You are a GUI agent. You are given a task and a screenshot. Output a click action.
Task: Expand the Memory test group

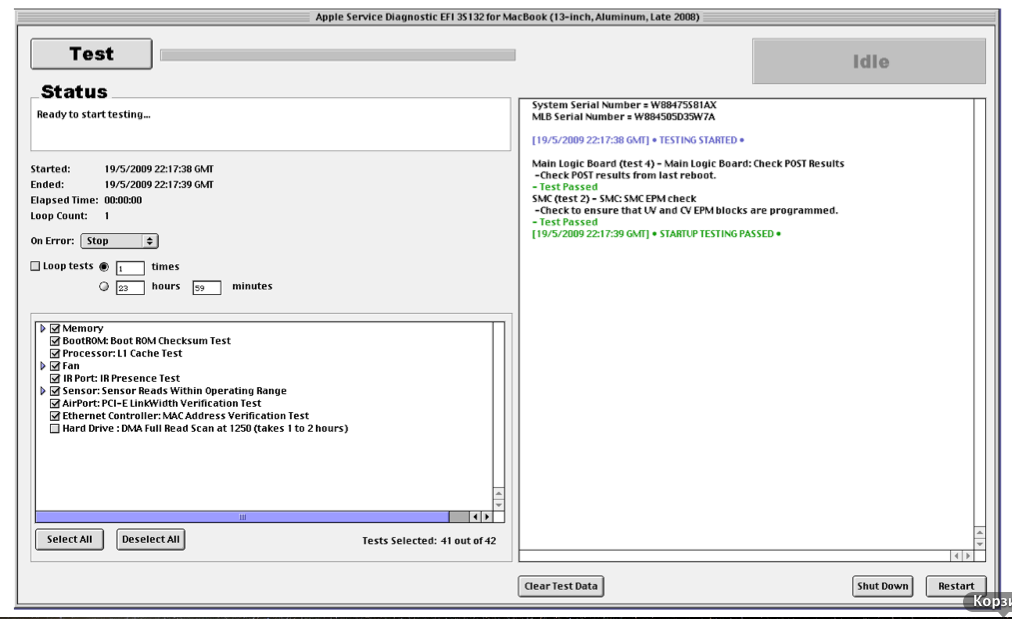(43, 329)
